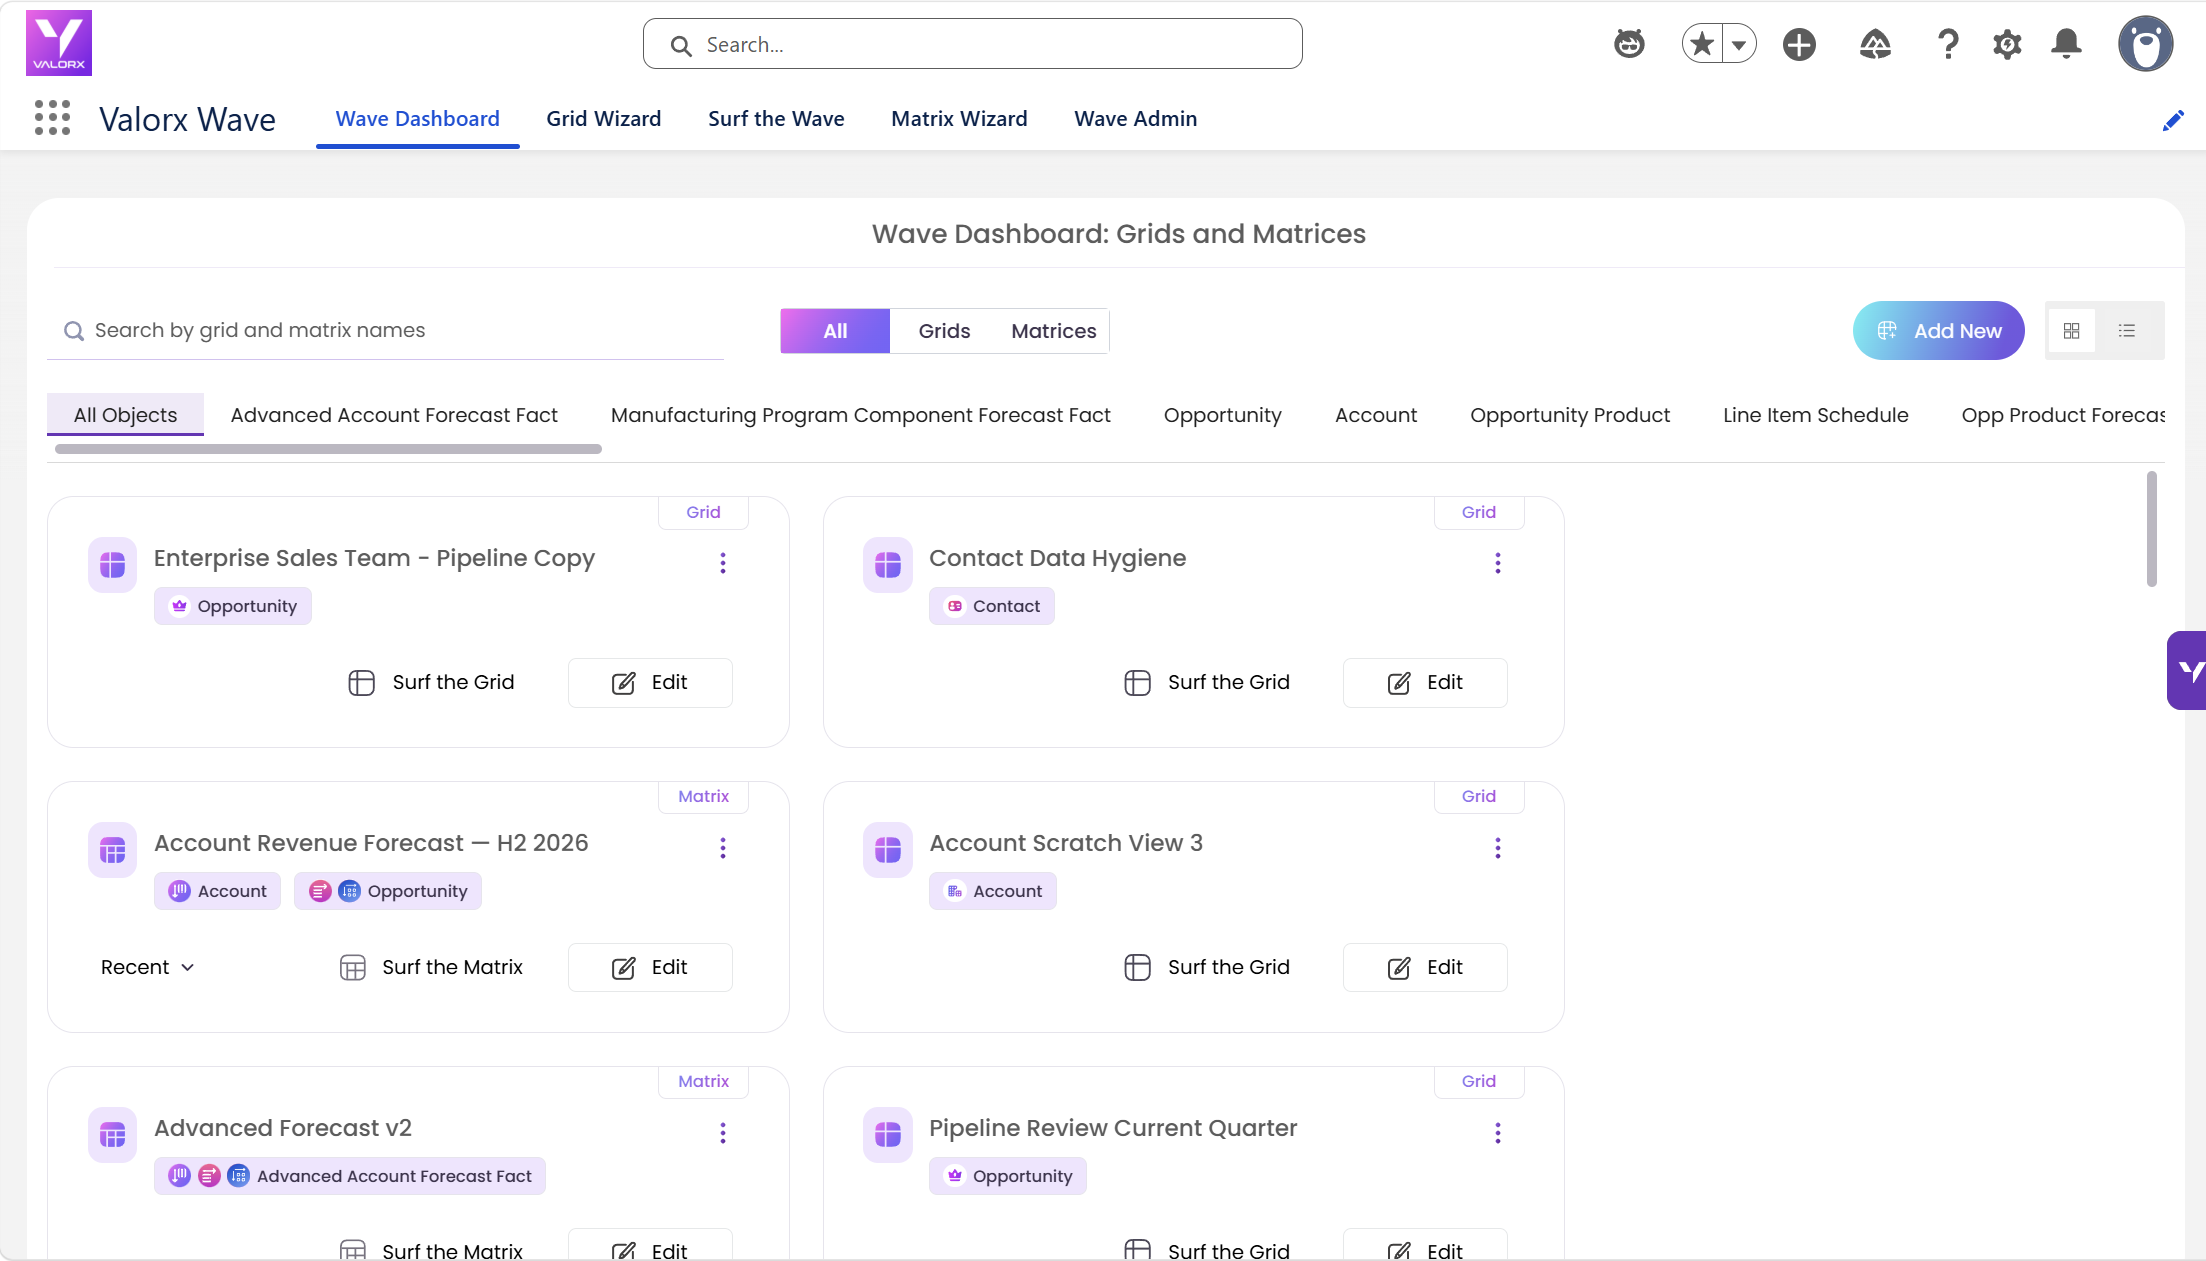
Task: Open kebab menu on Contact Data Hygiene
Action: 1497,563
